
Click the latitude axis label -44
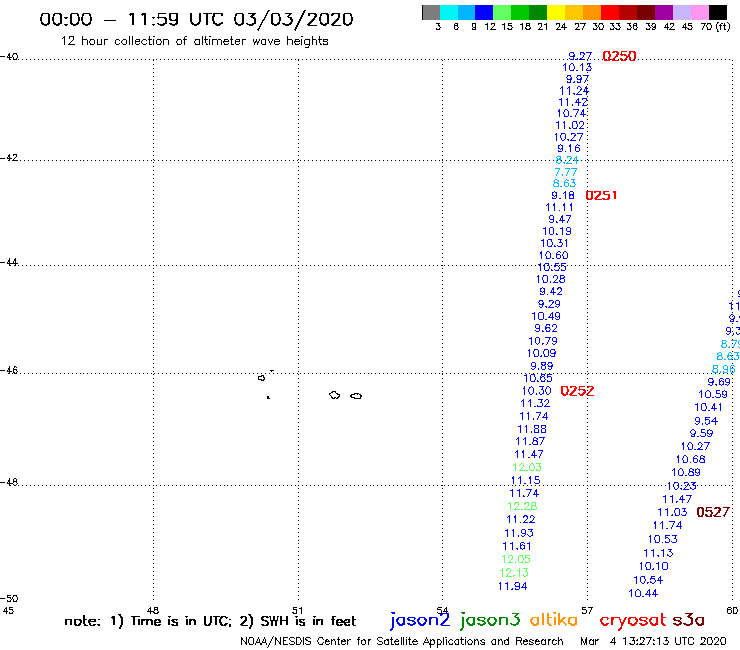pos(9,262)
